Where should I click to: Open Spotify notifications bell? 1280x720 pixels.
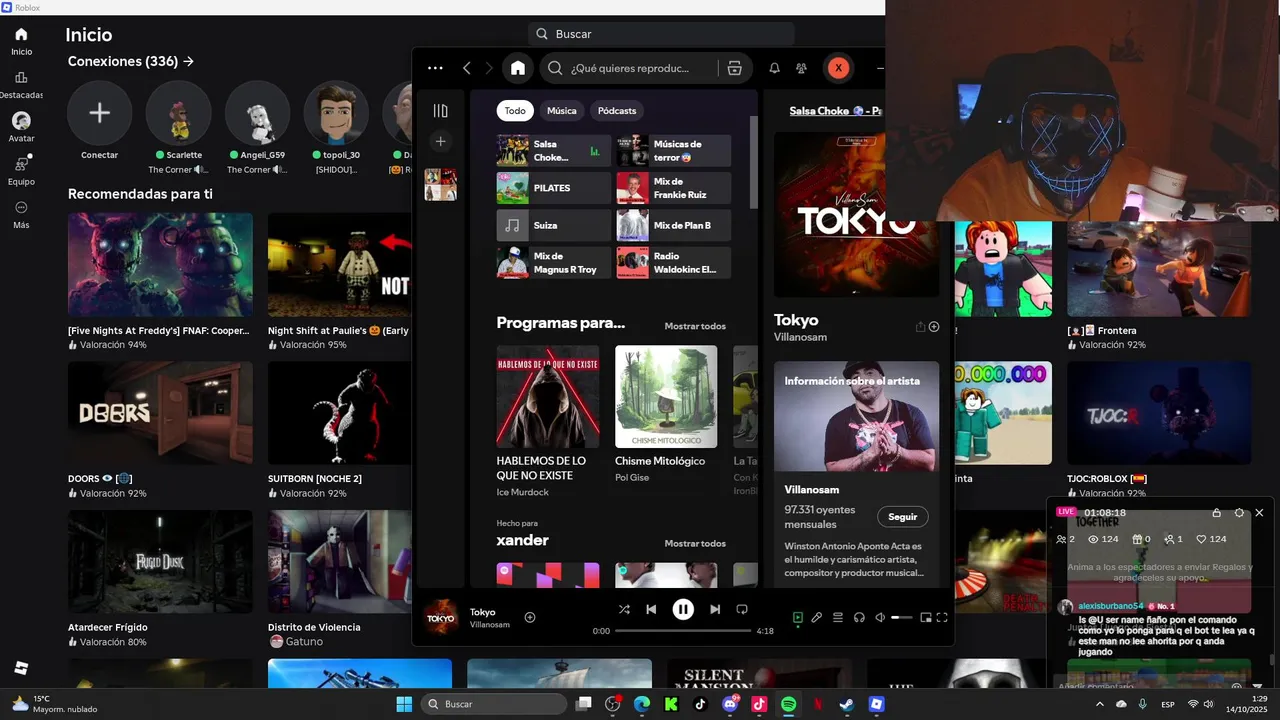pos(774,68)
